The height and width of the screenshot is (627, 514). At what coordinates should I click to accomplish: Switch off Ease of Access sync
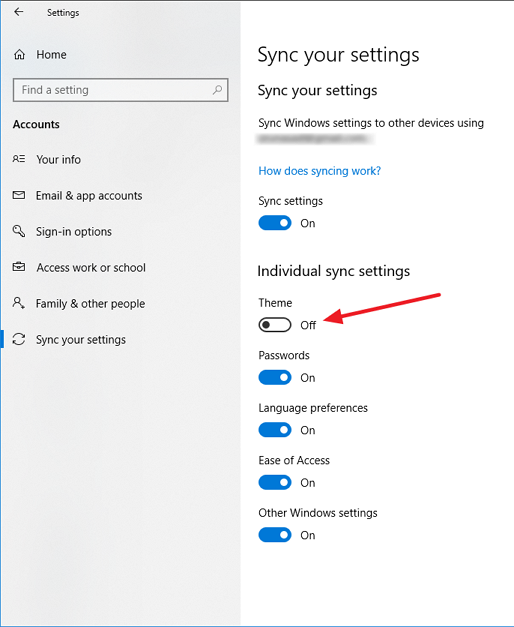(x=275, y=483)
